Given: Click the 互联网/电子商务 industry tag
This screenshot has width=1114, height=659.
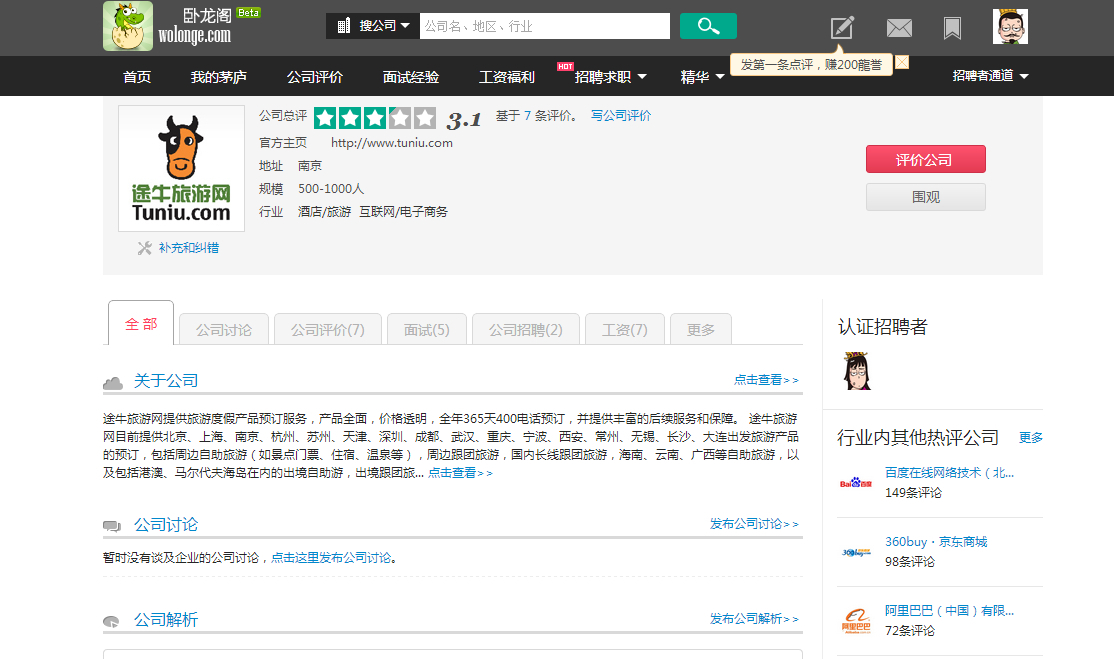Looking at the screenshot, I should (x=404, y=212).
